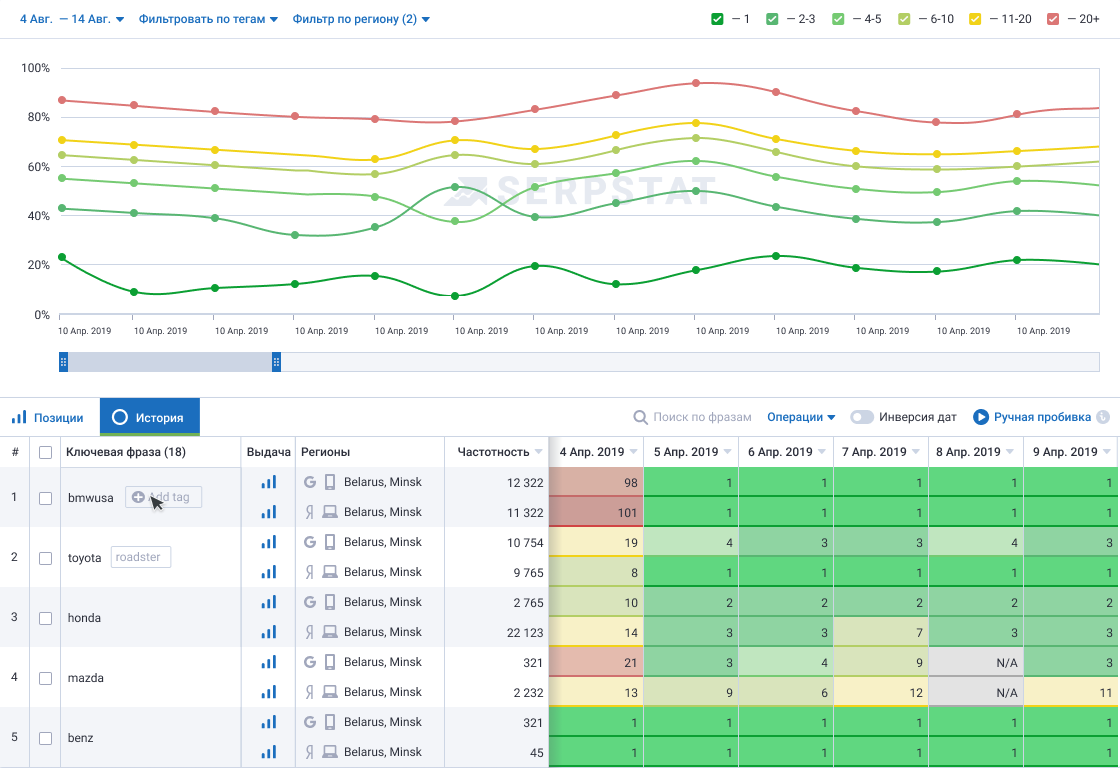
Task: Open Частотность column sort arrow
Action: pos(539,452)
